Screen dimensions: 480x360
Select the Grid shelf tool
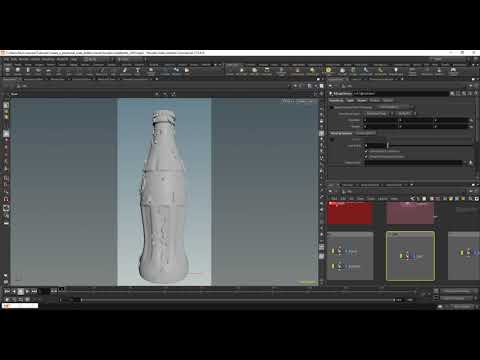49,71
